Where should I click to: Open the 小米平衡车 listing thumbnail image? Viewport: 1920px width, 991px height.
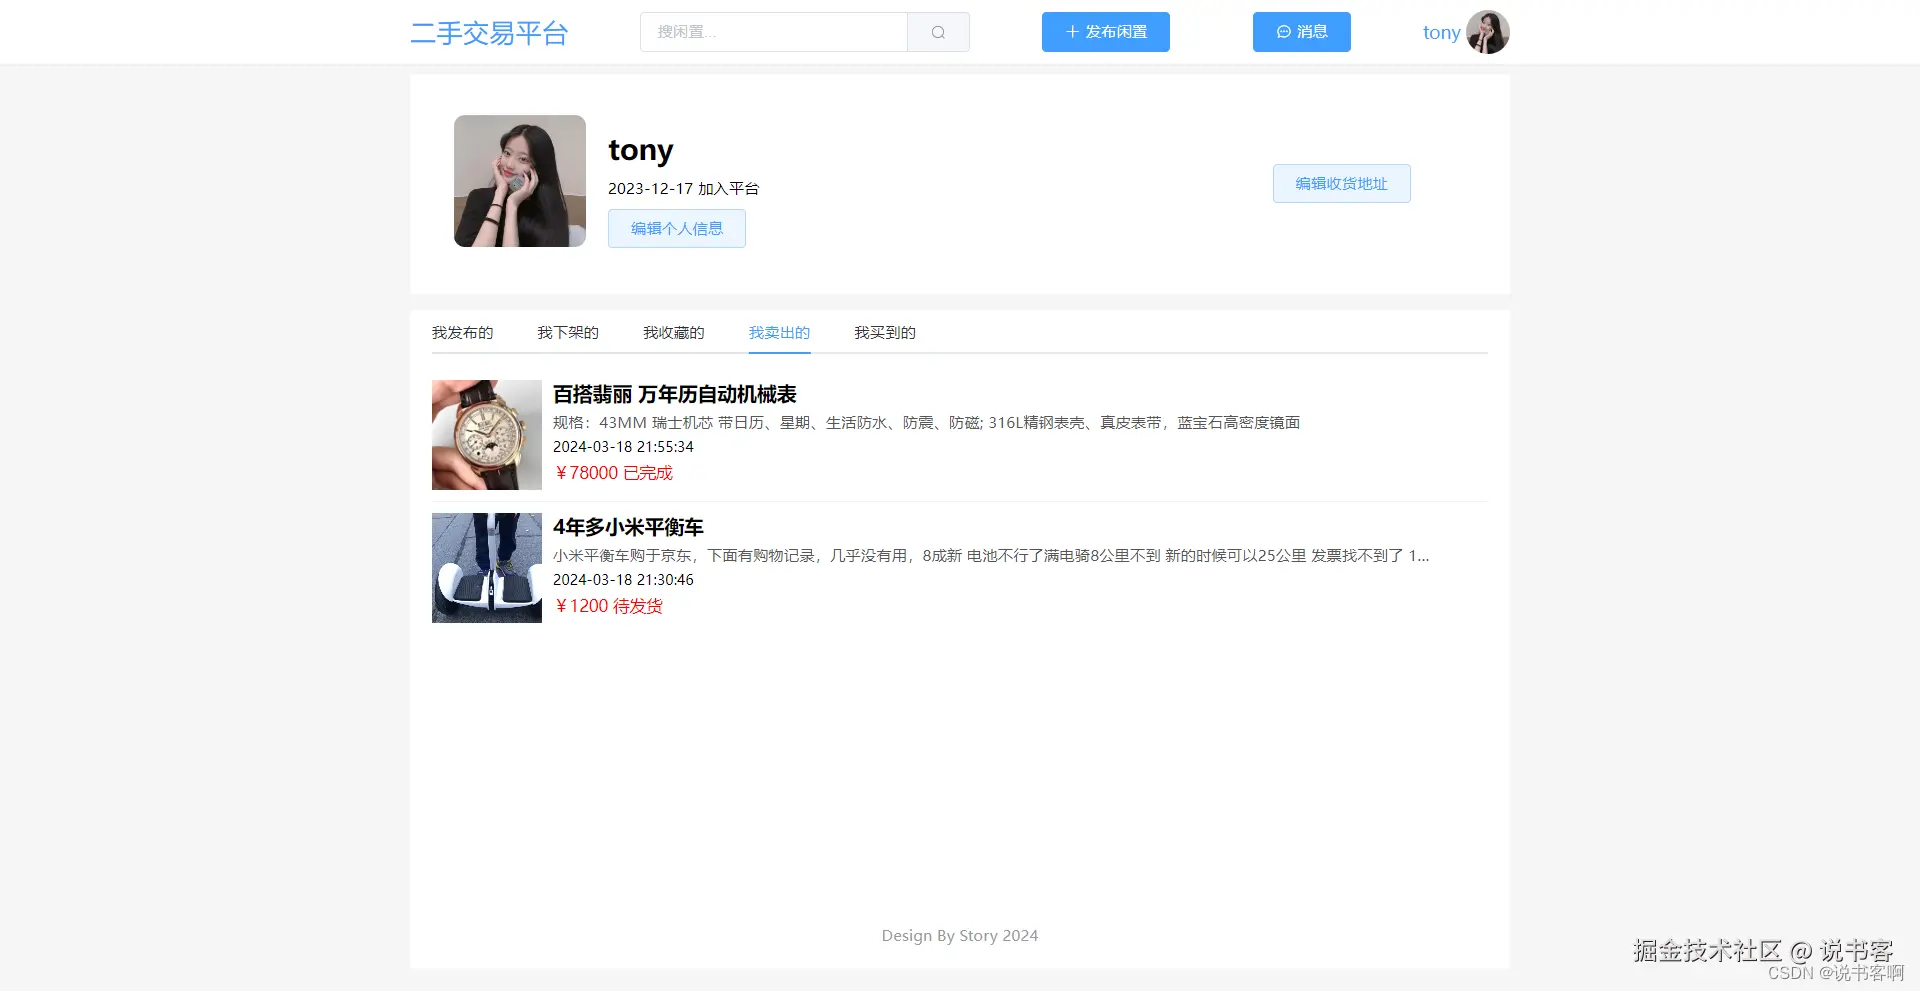coord(486,567)
